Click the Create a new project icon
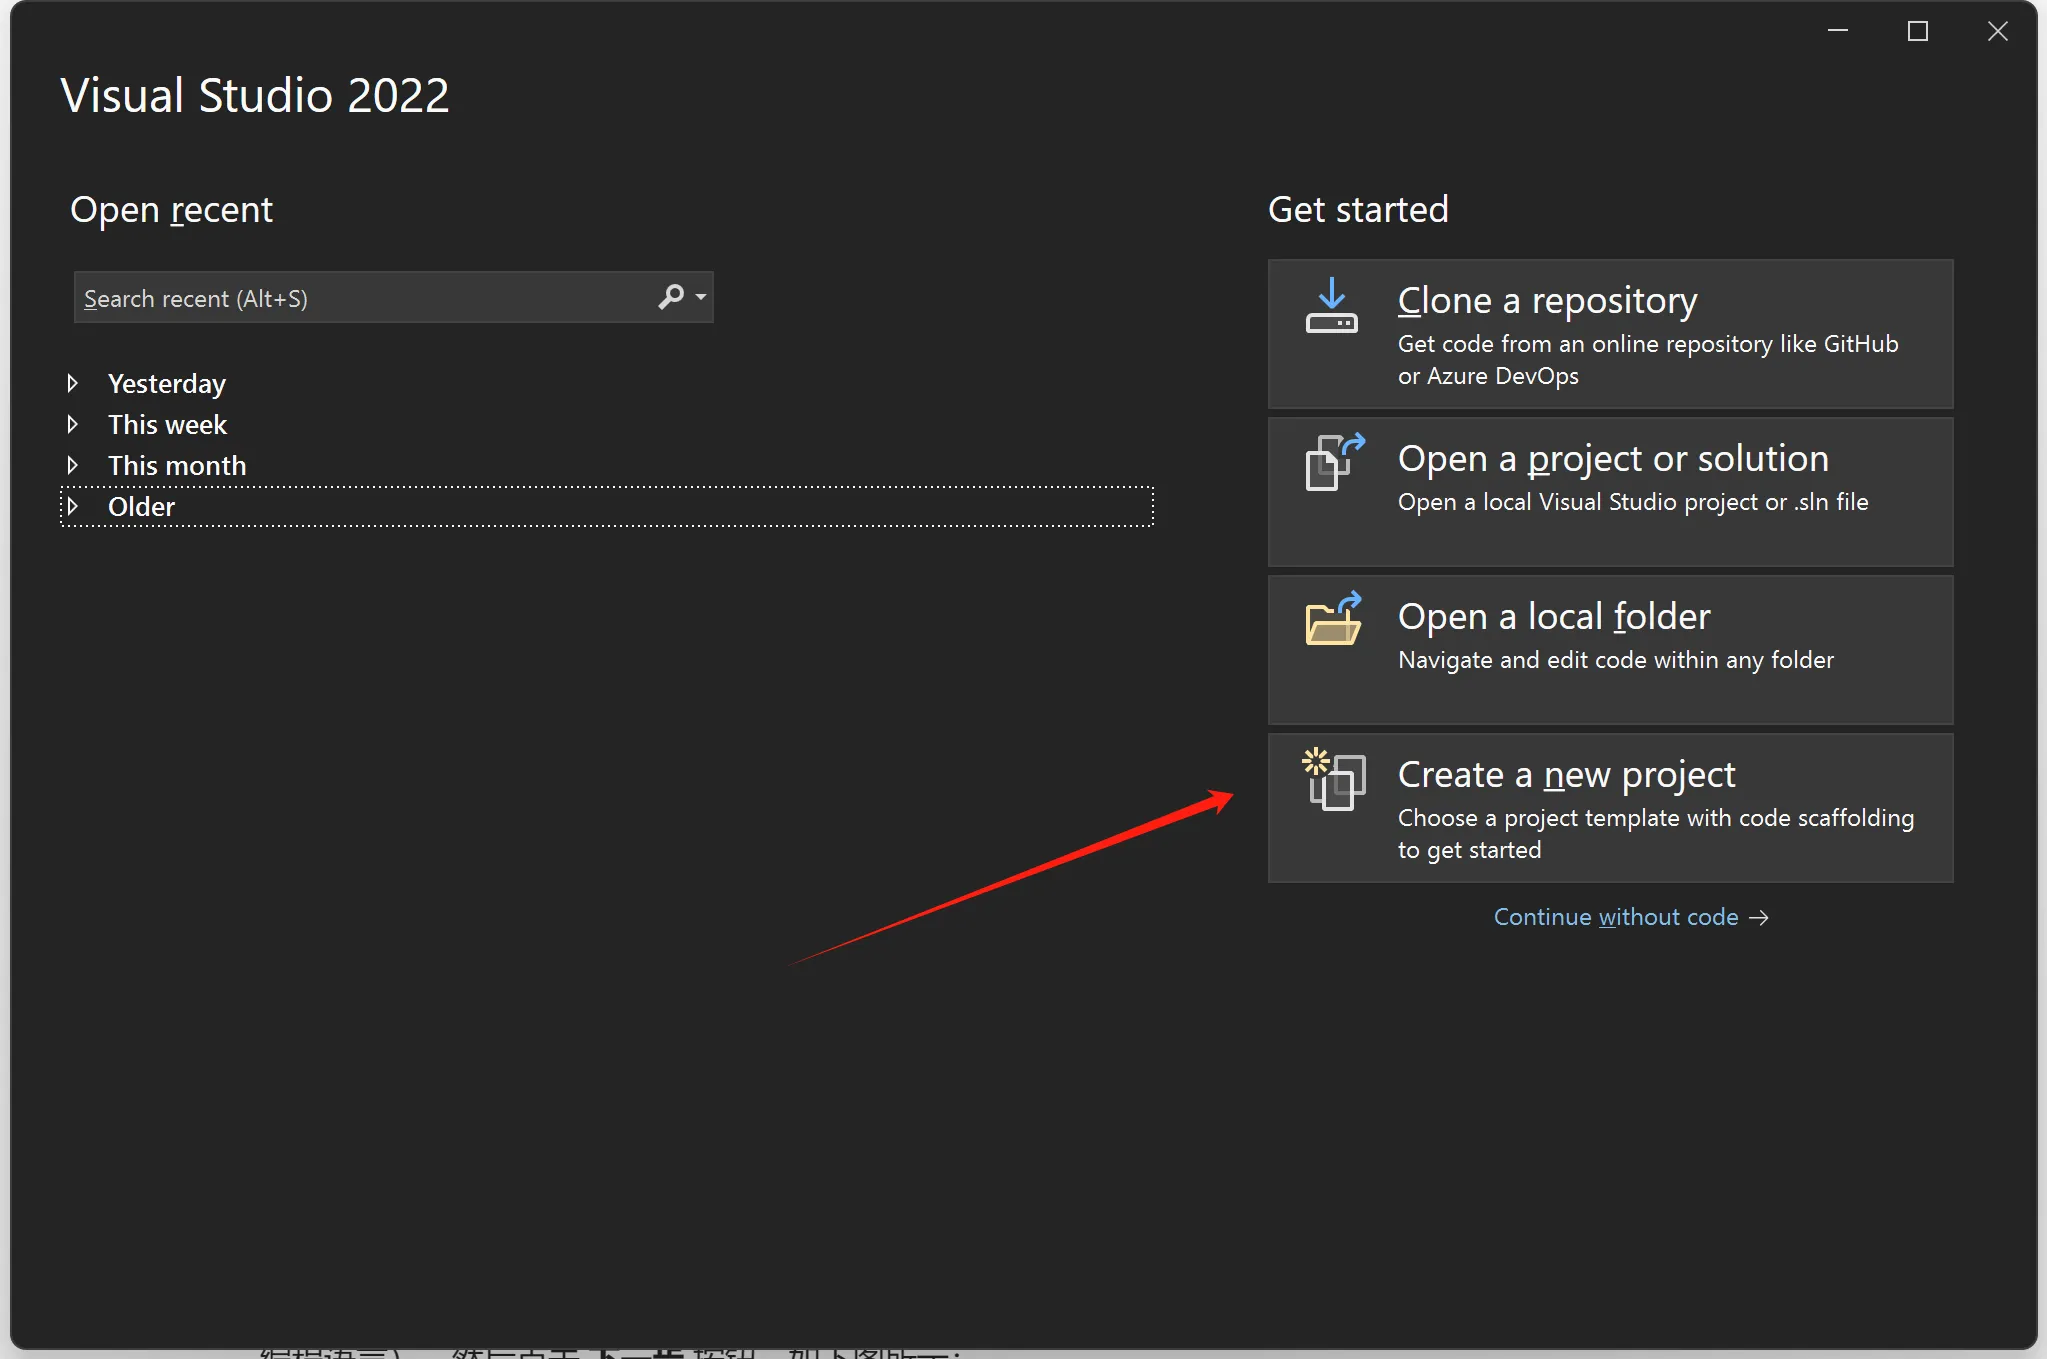This screenshot has height=1359, width=2047. pyautogui.click(x=1333, y=779)
